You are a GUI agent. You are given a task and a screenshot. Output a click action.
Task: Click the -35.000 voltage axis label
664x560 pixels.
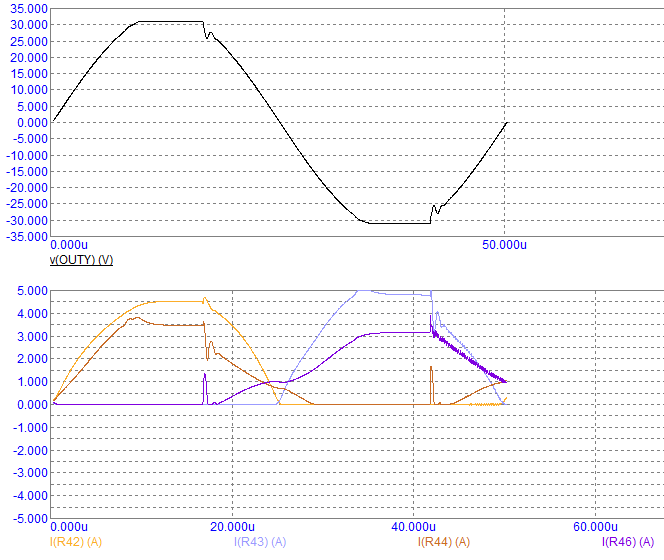pos(27,236)
